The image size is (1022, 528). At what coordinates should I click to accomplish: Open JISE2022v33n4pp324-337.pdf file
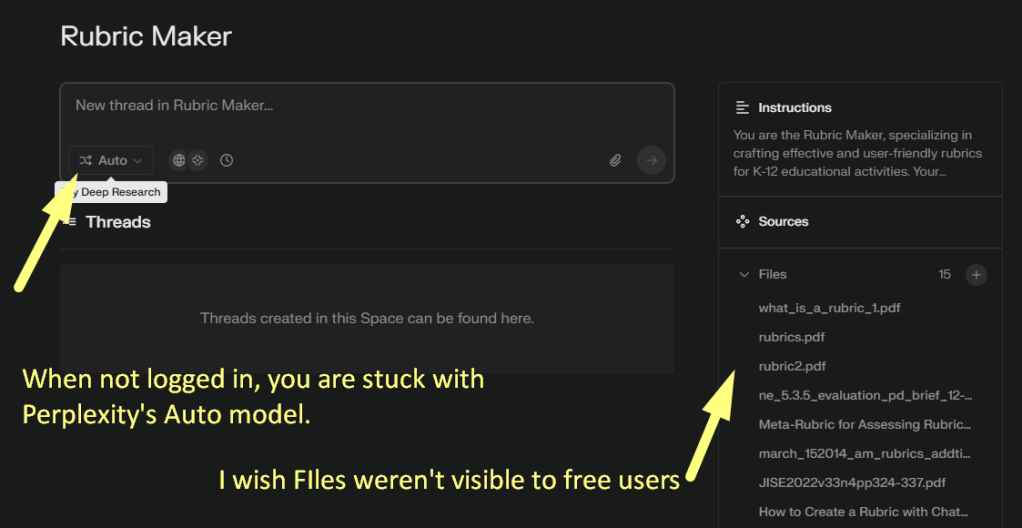(x=852, y=482)
